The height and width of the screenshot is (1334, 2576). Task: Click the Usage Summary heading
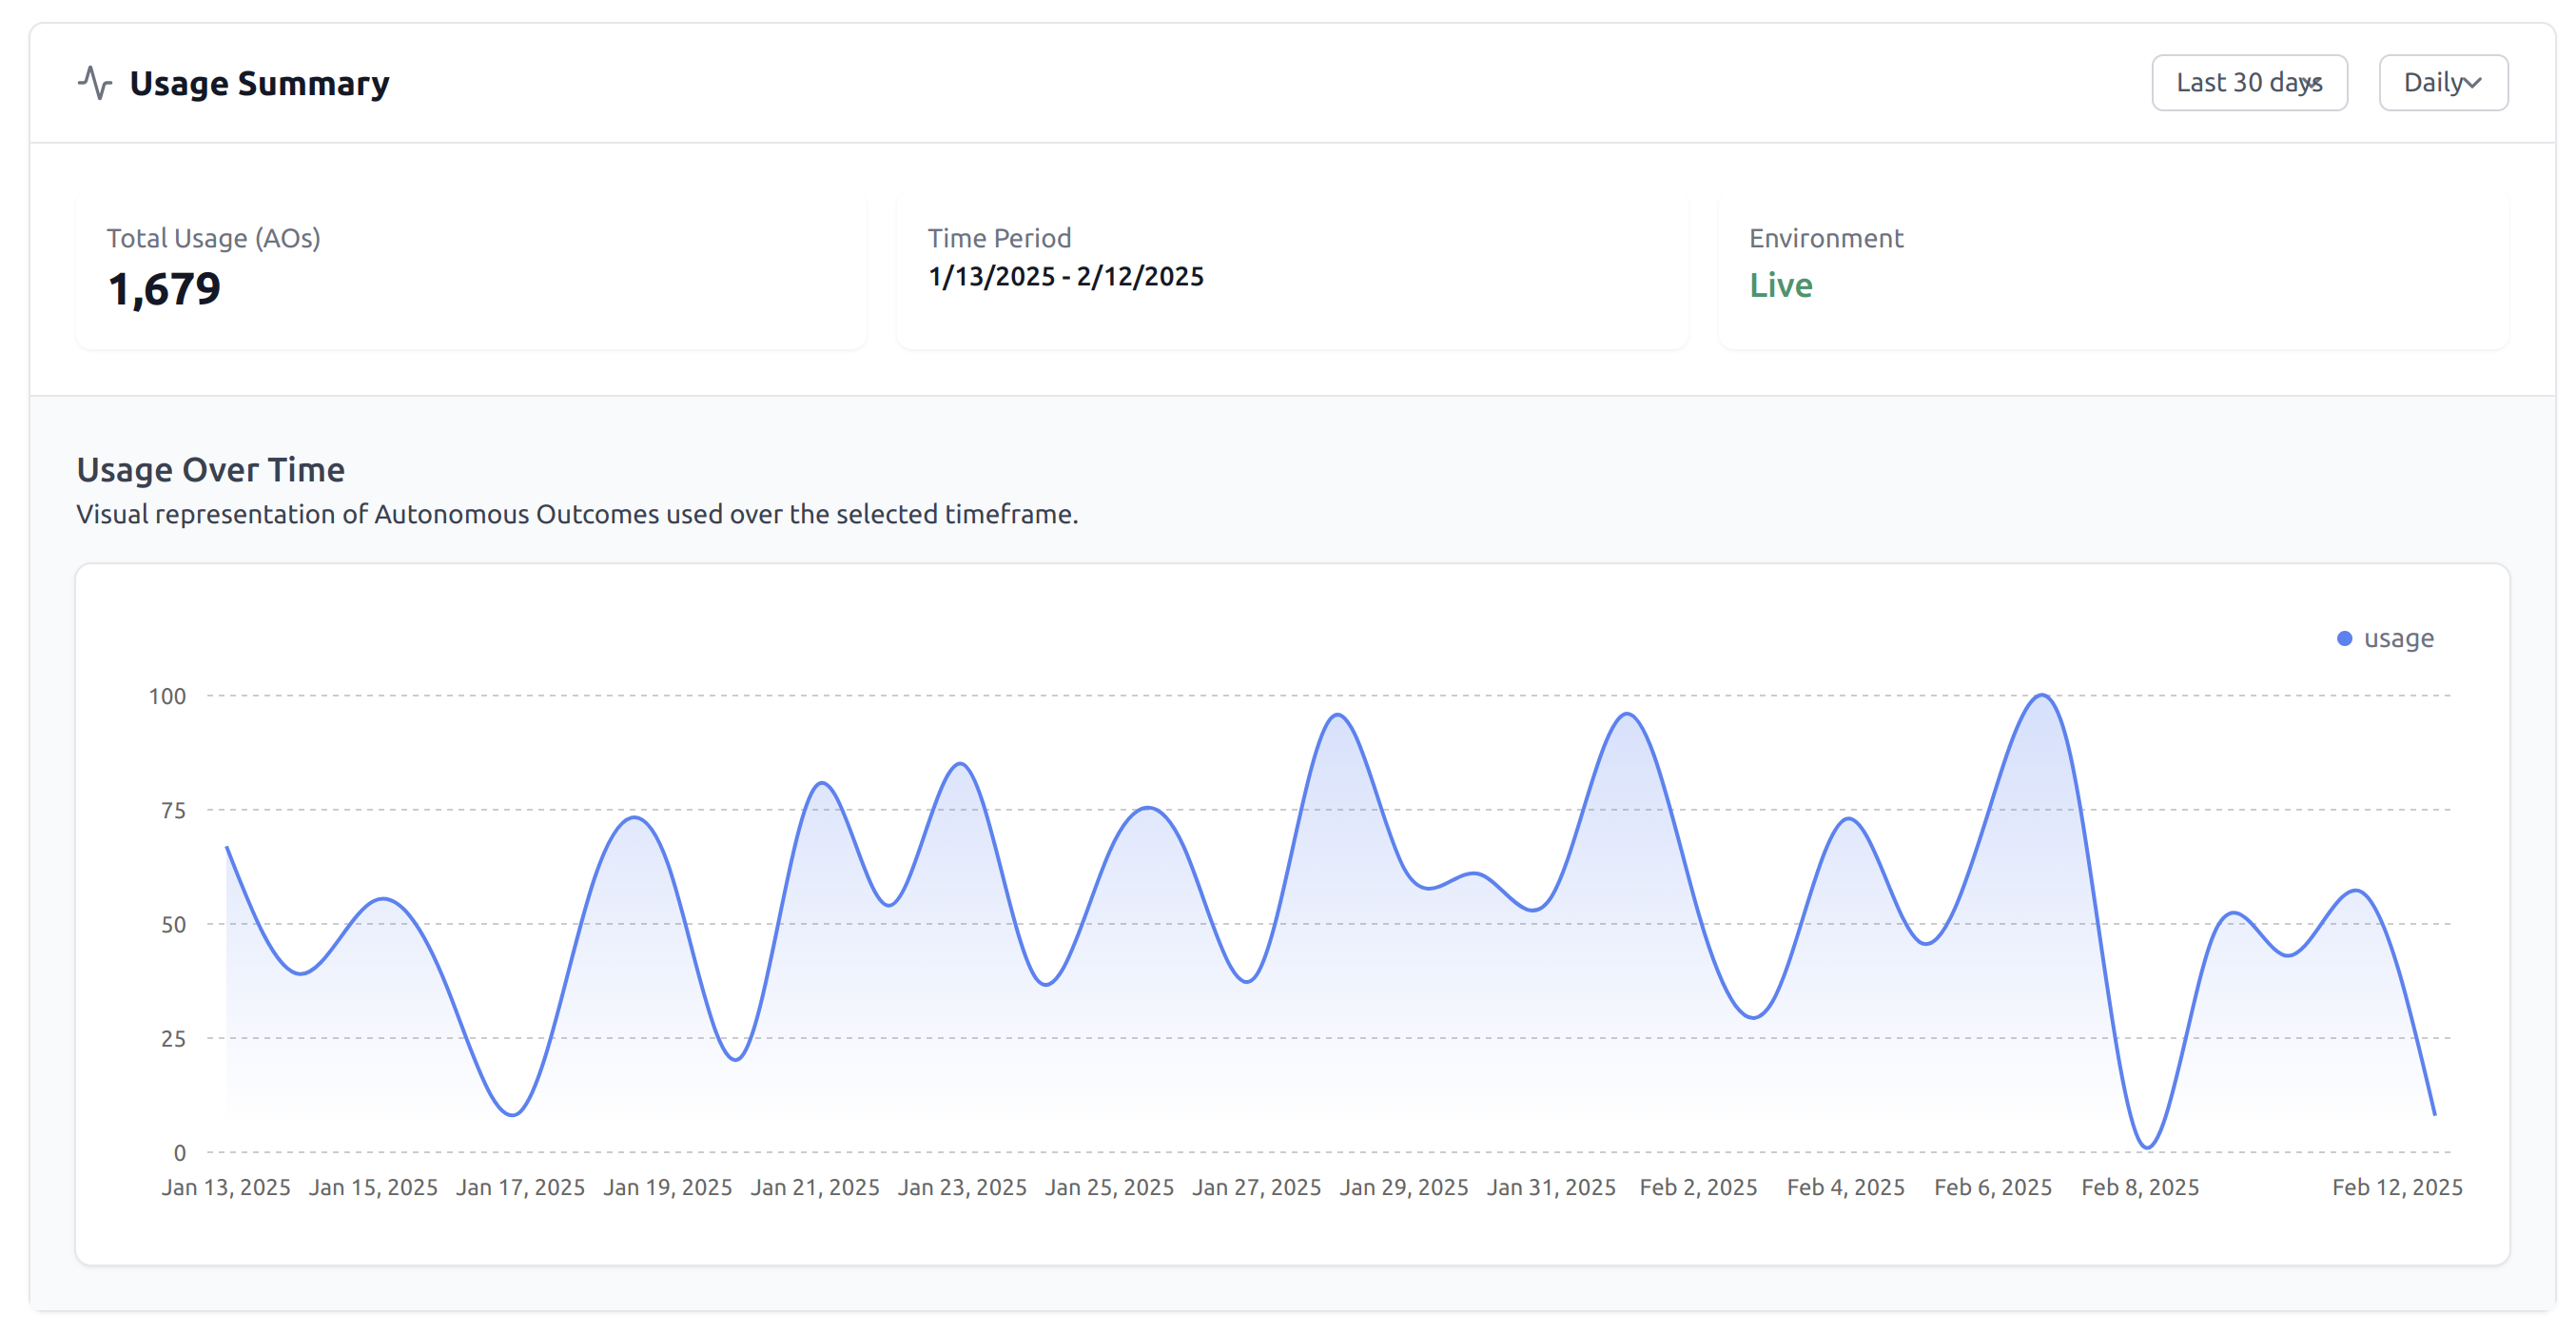coord(259,83)
